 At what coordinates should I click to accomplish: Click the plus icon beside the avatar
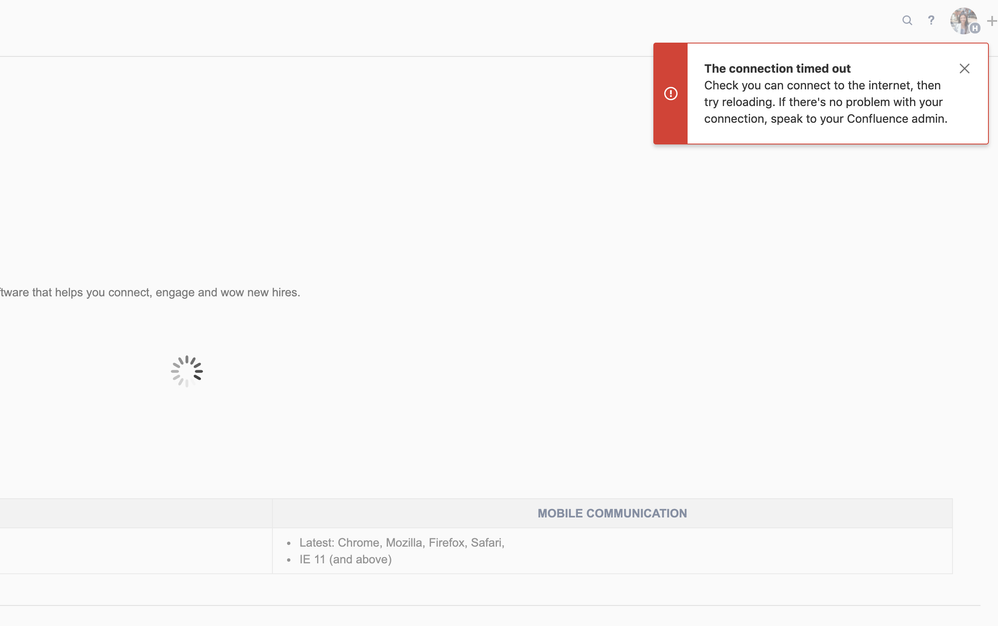[x=992, y=21]
